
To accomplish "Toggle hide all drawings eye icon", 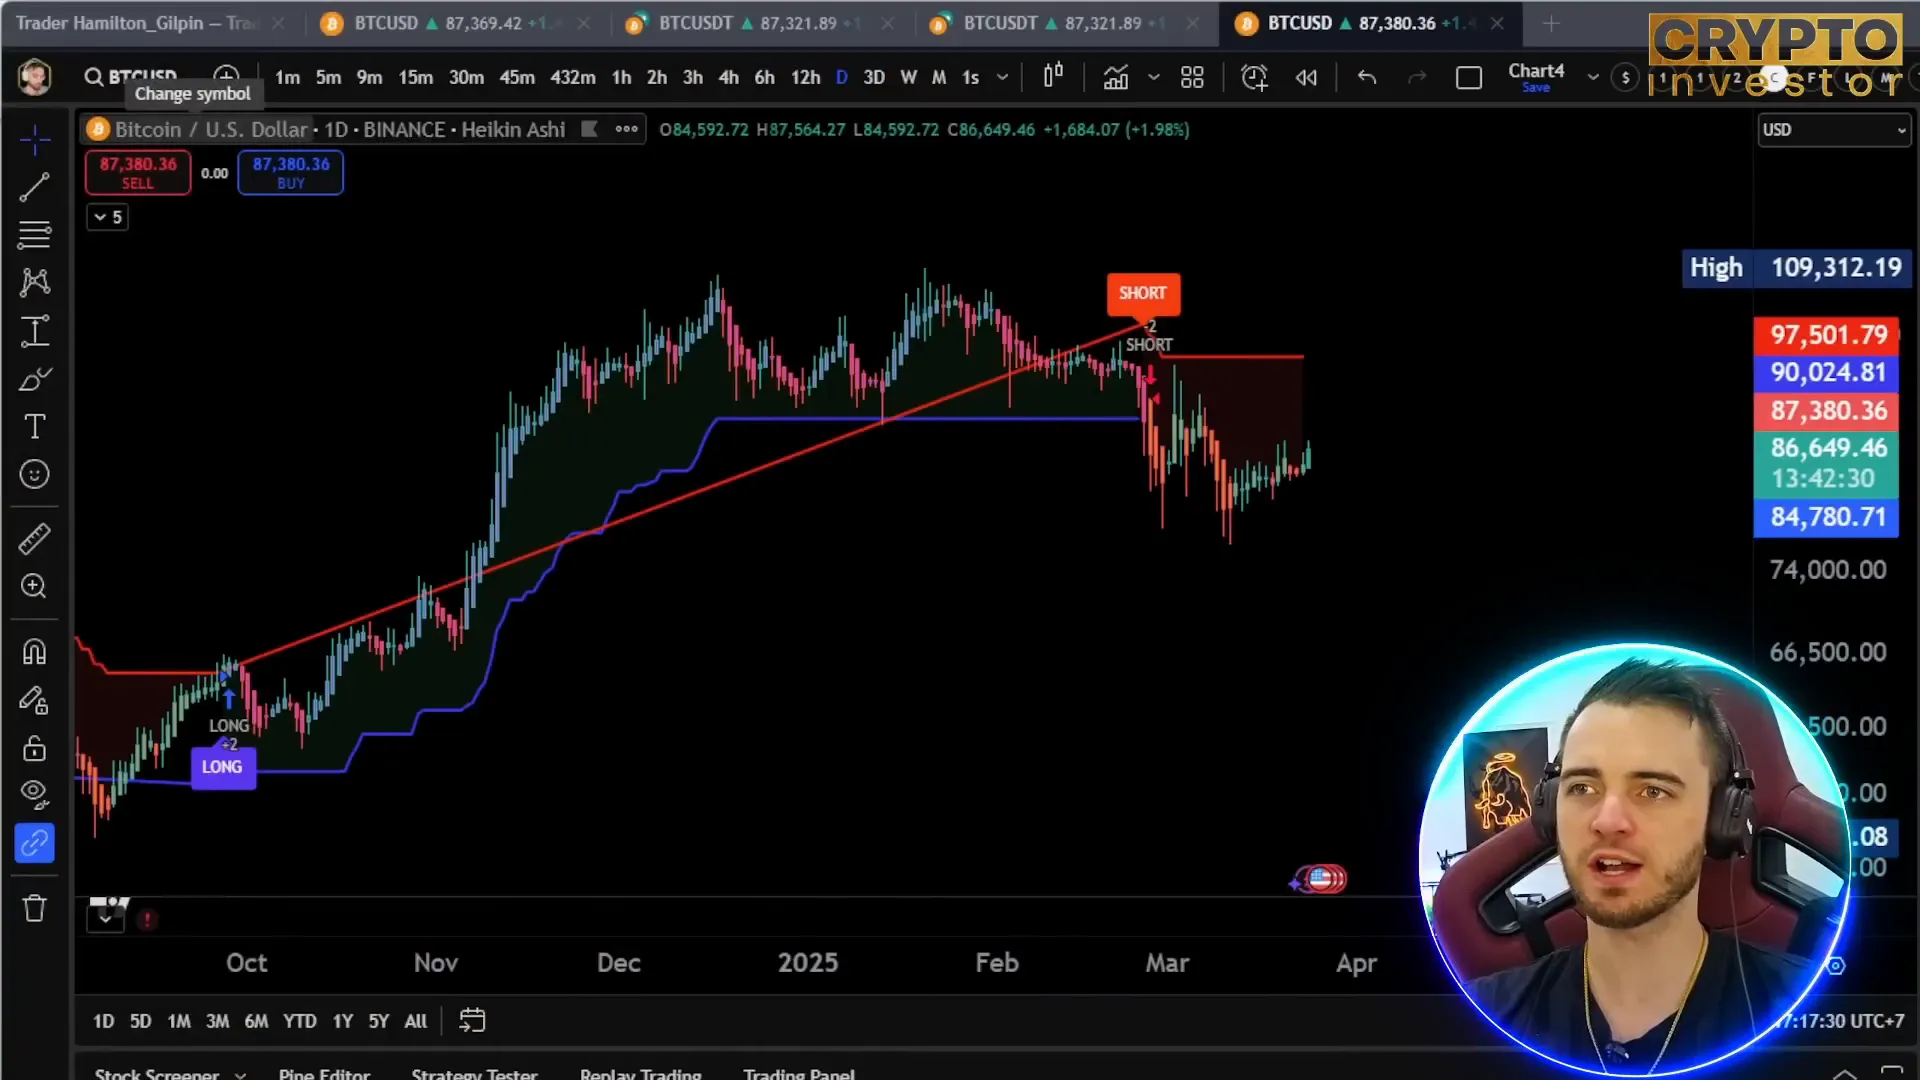I will (x=35, y=795).
